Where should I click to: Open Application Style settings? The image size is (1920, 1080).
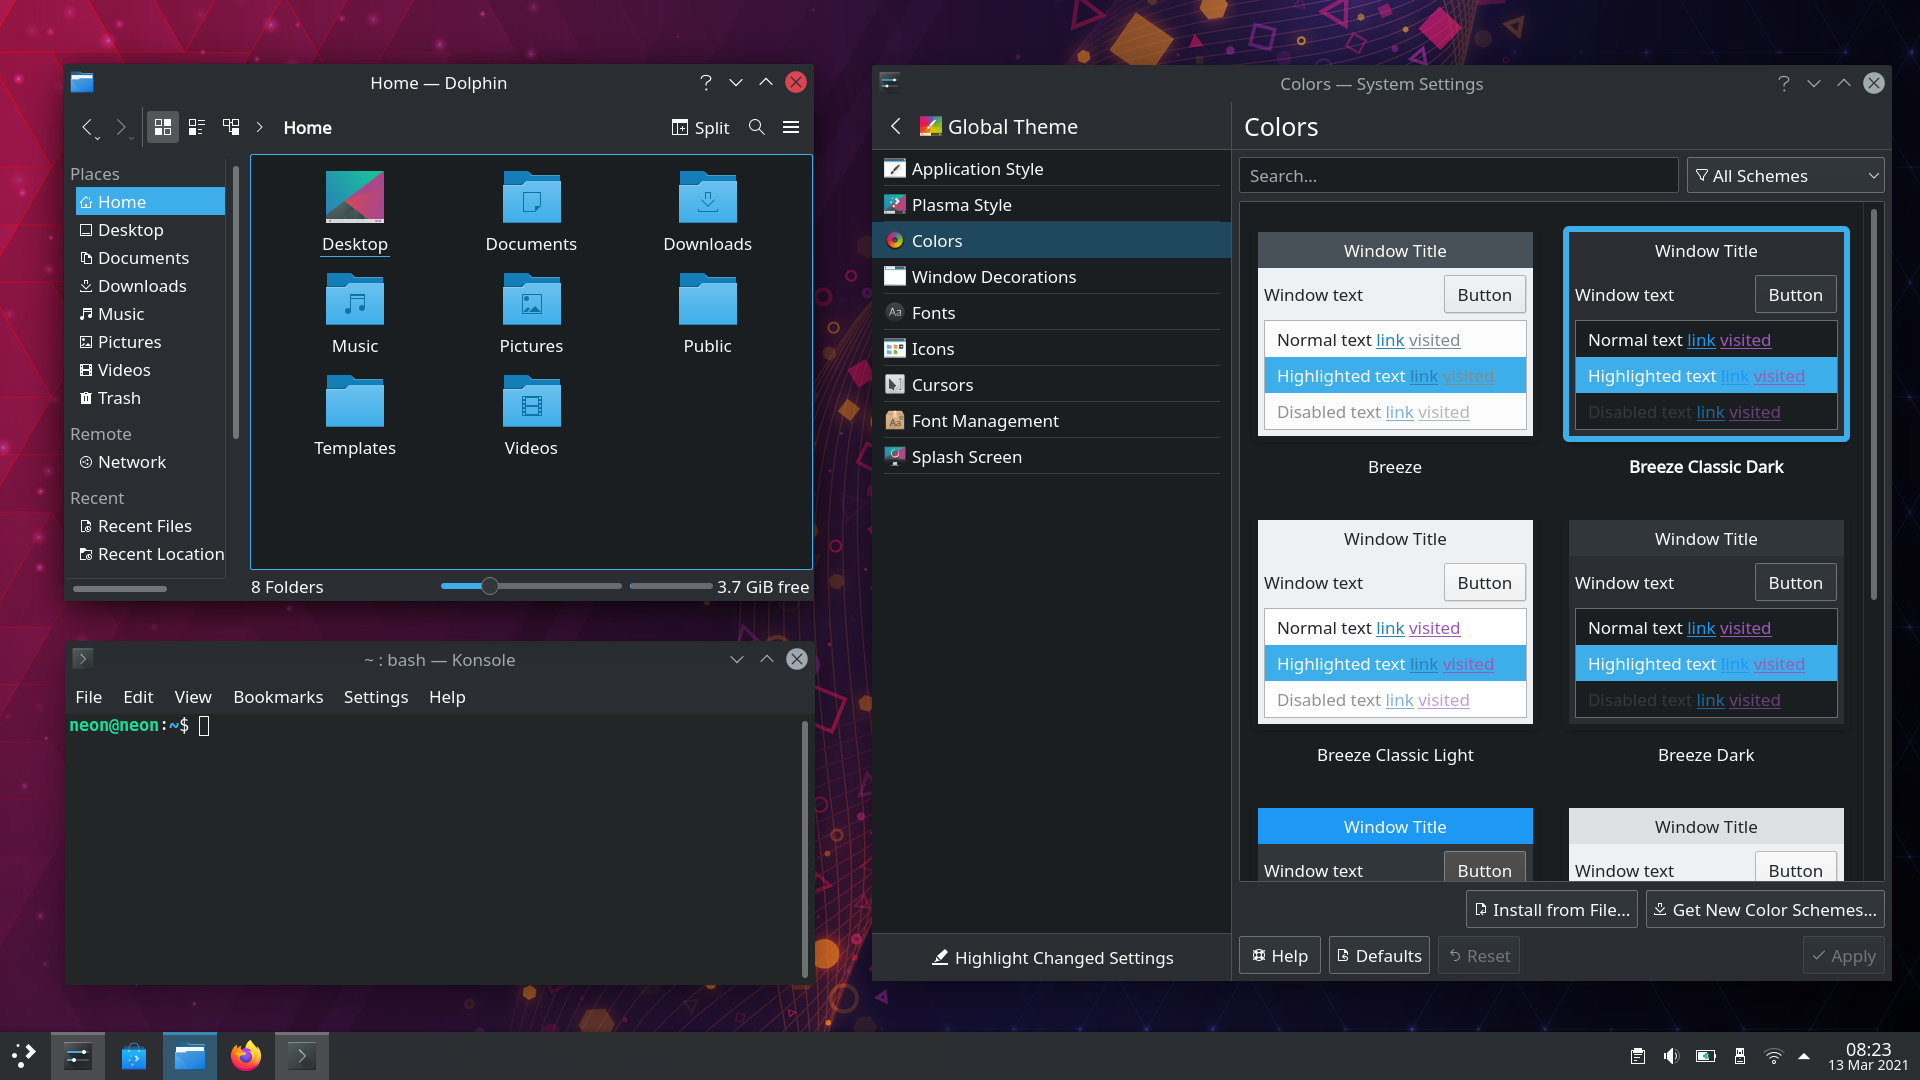coord(1051,169)
